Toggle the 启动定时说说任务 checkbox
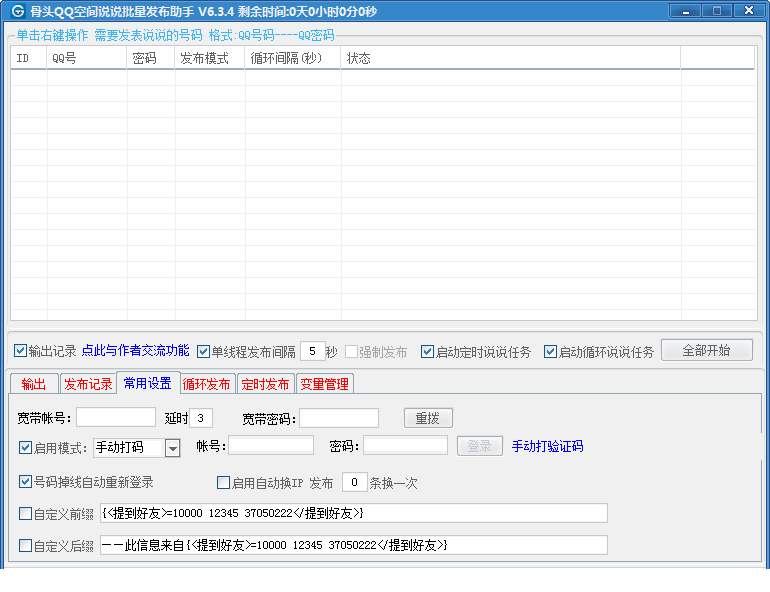 [x=427, y=351]
